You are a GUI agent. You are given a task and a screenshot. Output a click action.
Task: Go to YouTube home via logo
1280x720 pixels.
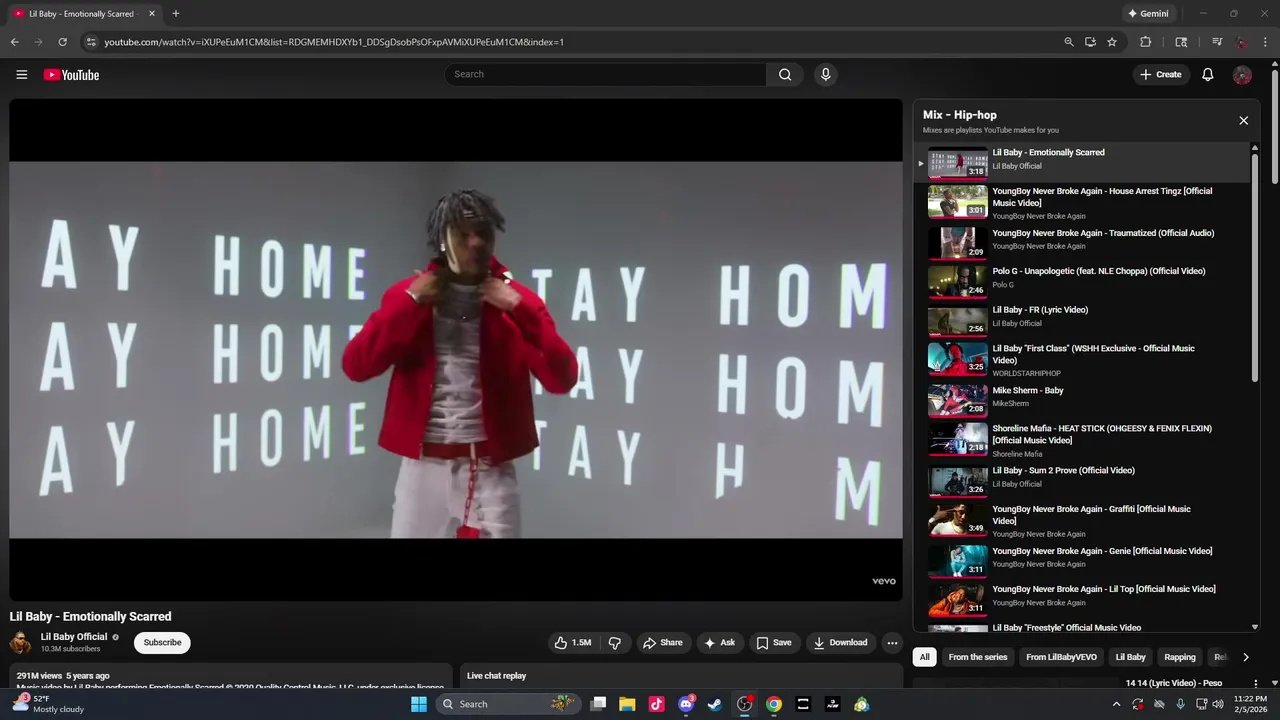(x=71, y=74)
